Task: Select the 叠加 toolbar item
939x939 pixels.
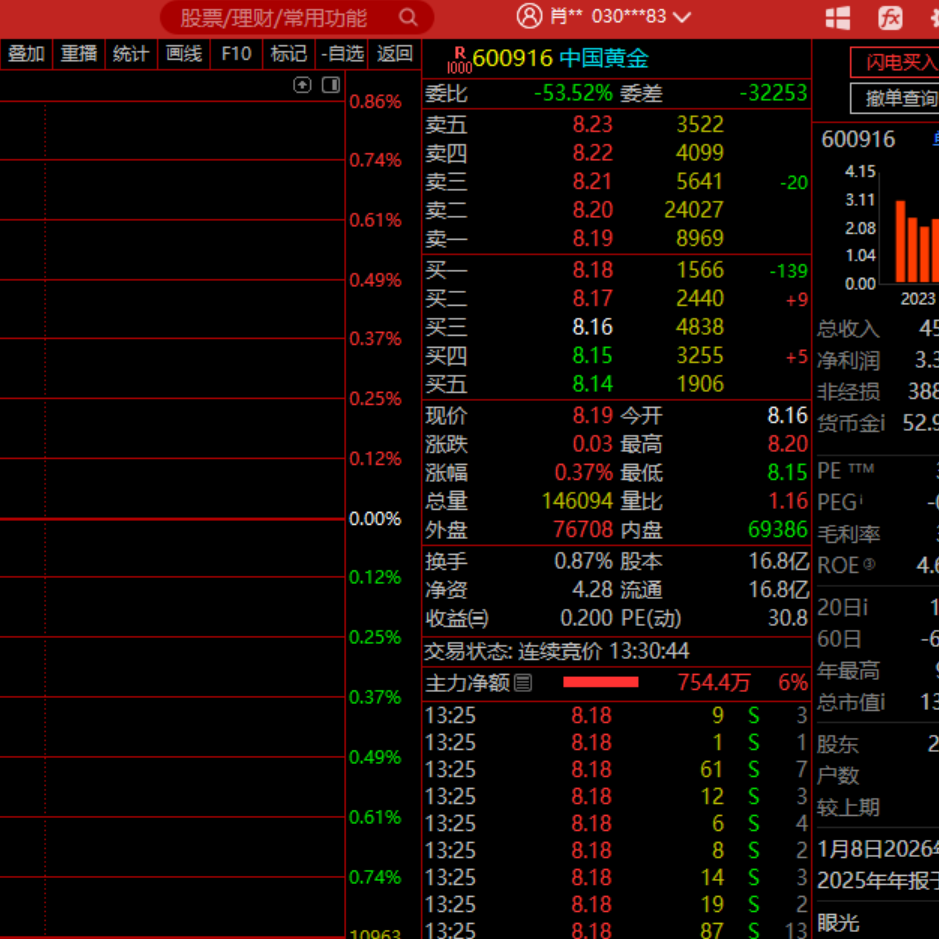Action: (x=26, y=54)
